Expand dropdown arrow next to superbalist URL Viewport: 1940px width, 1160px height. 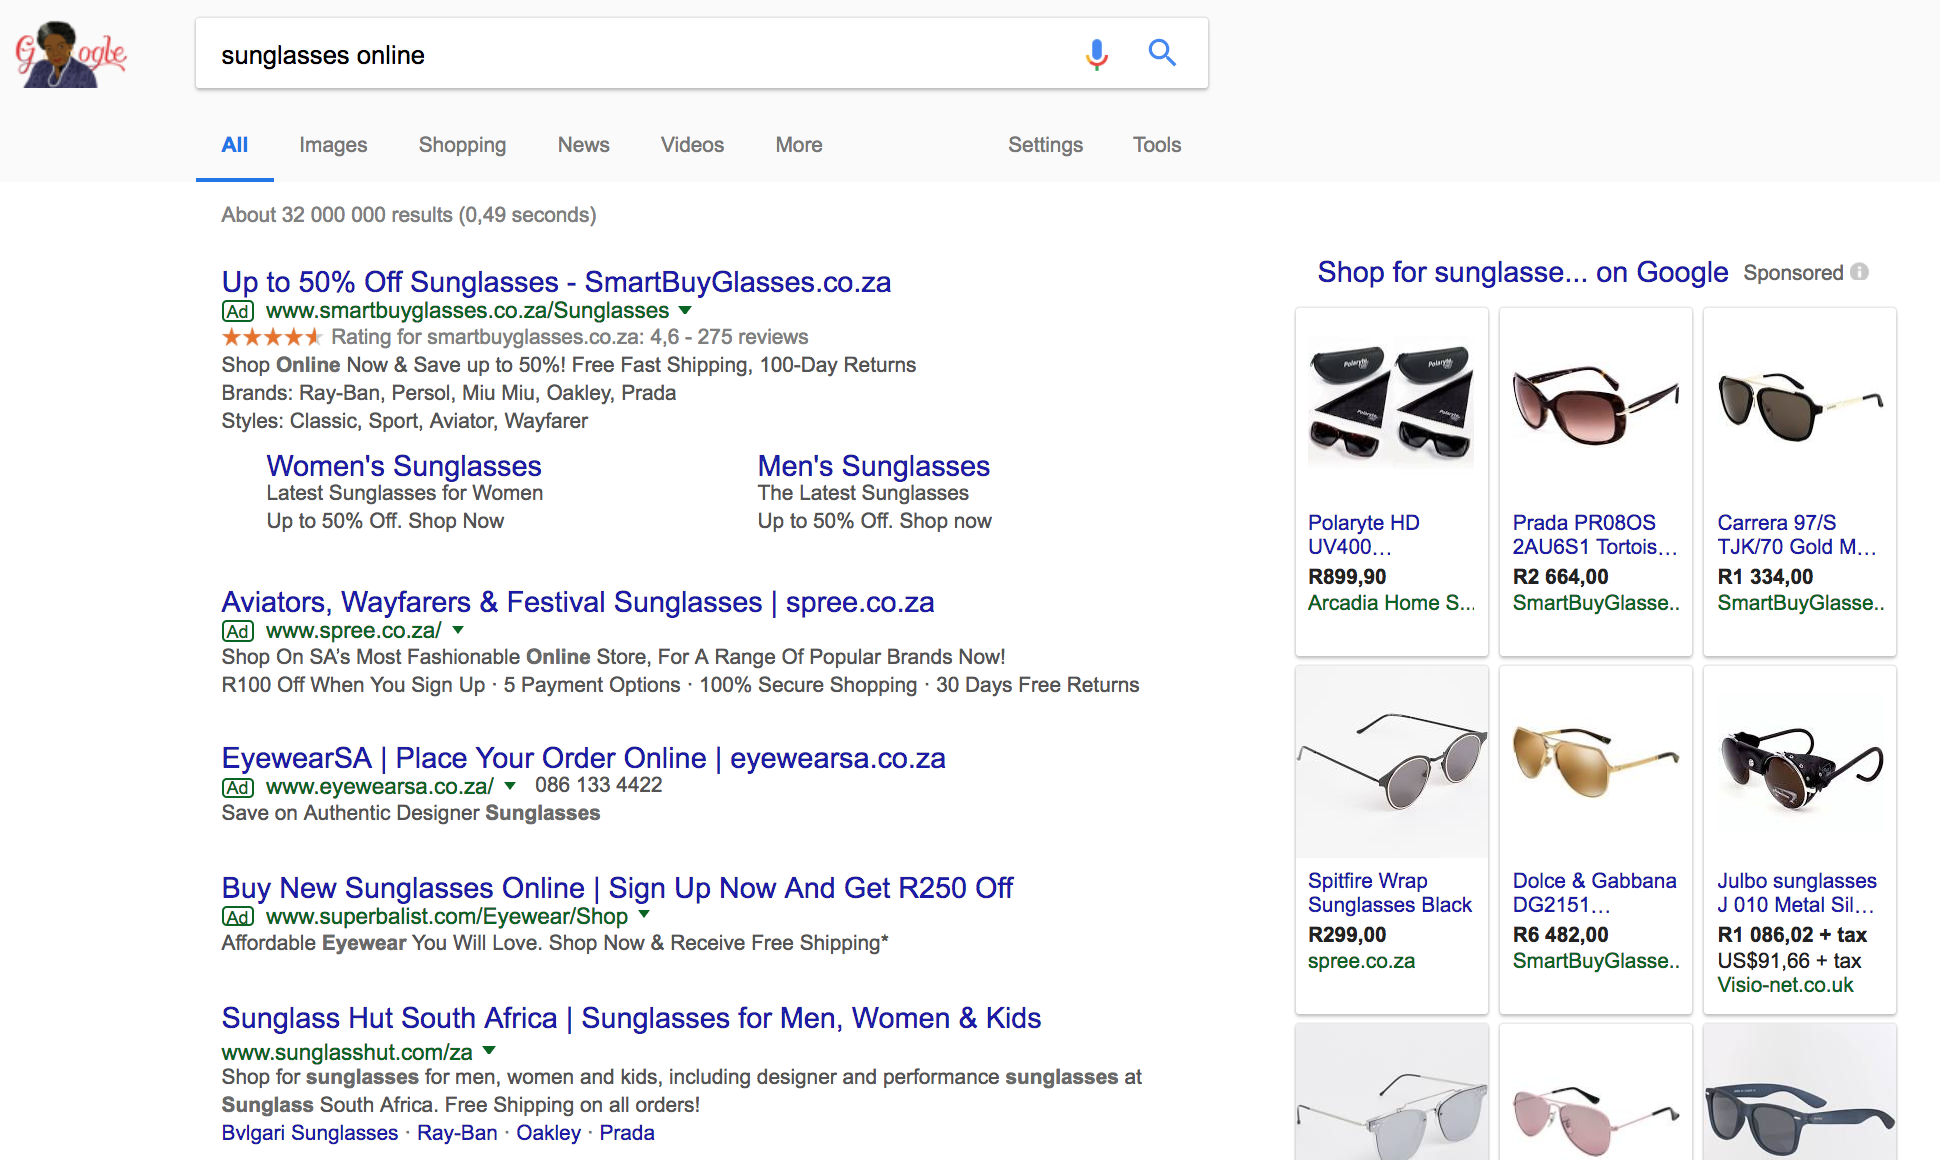pos(644,915)
